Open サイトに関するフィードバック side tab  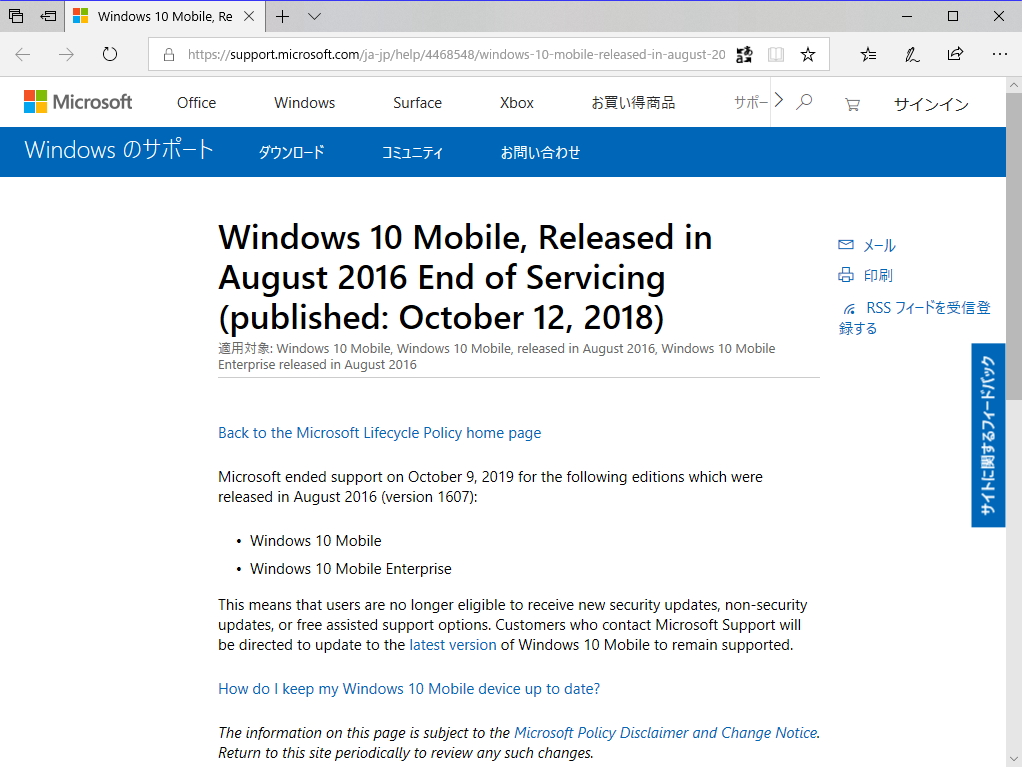(x=988, y=435)
